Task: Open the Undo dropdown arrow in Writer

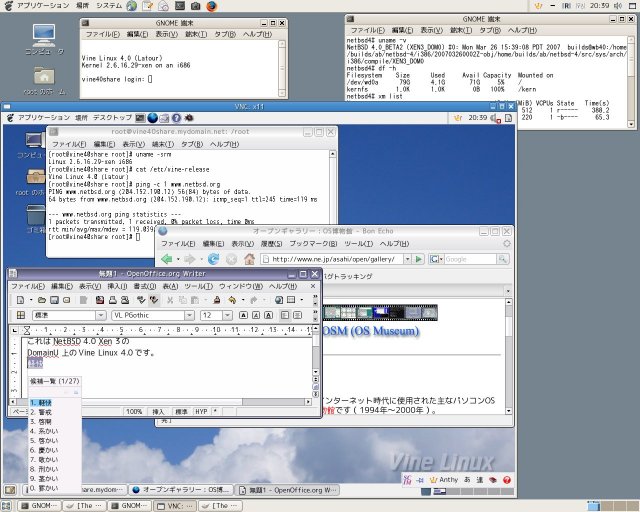Action: [243, 300]
